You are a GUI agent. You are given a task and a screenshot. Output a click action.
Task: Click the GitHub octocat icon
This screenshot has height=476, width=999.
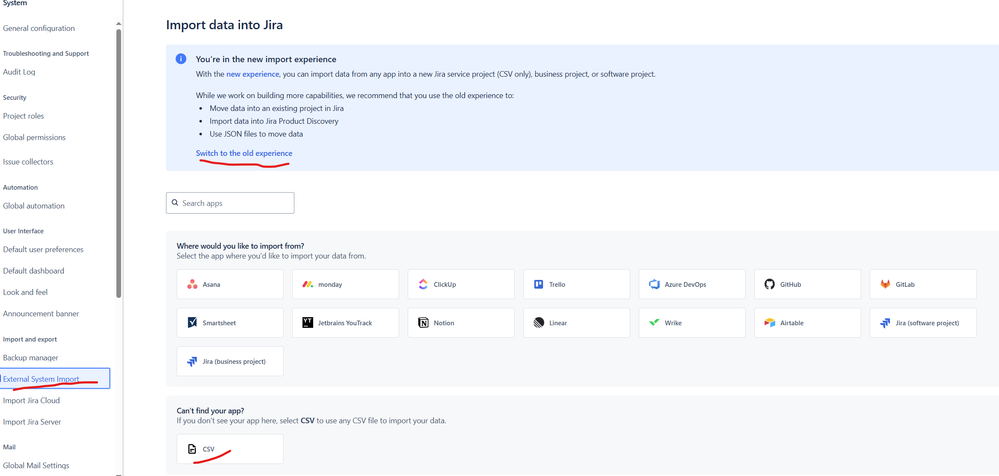pyautogui.click(x=770, y=285)
